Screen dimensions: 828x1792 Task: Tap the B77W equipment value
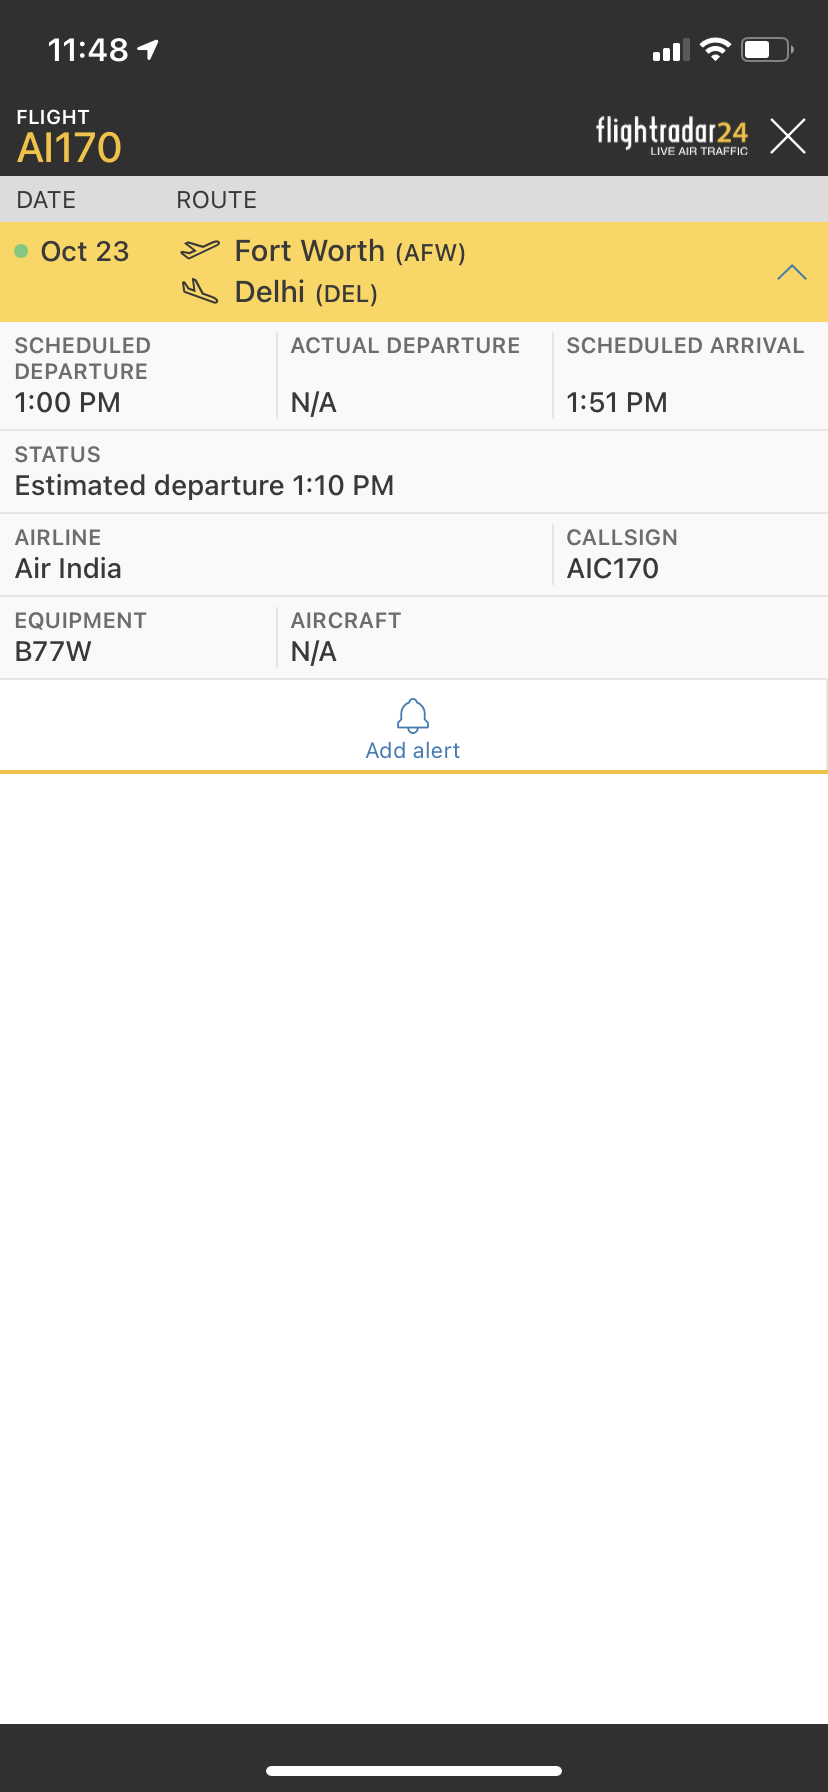point(53,652)
